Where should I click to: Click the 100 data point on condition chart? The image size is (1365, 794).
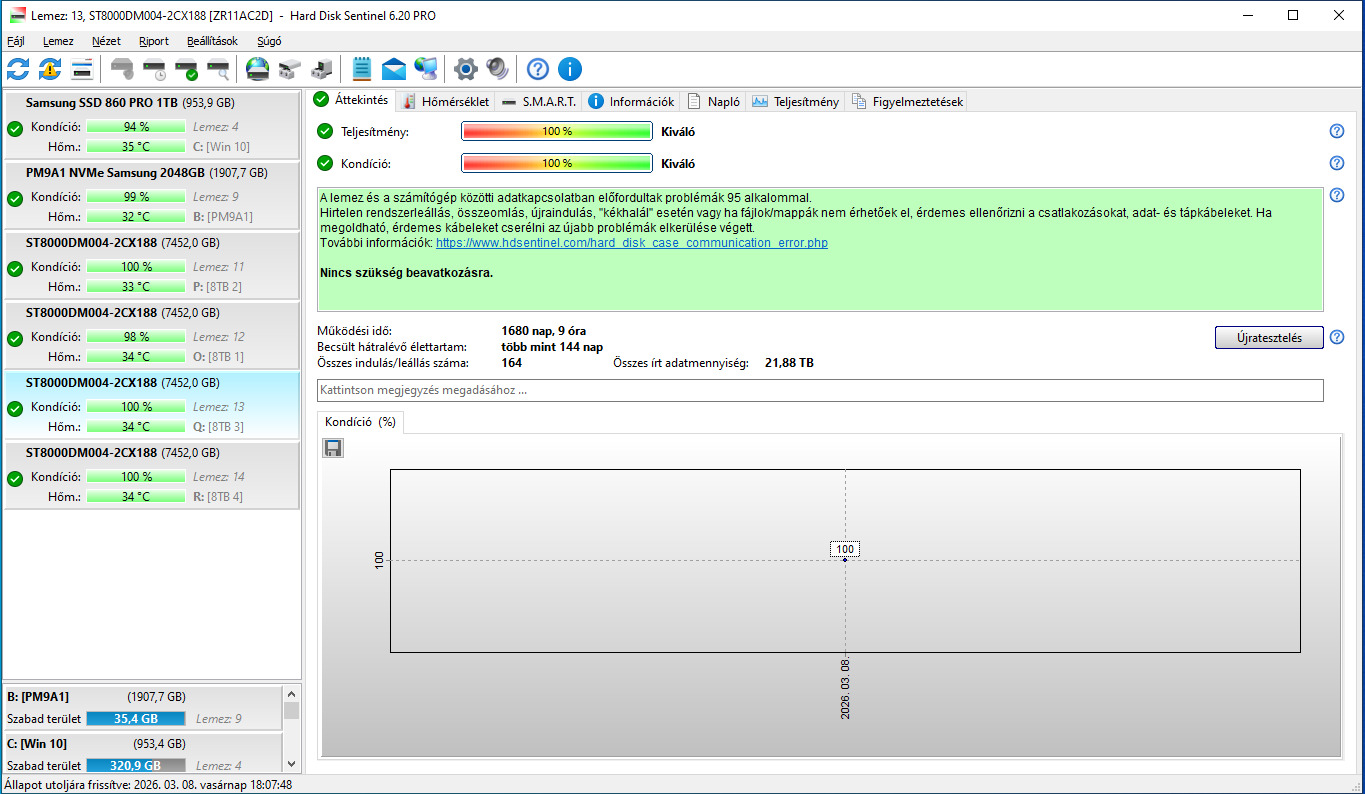(x=845, y=560)
